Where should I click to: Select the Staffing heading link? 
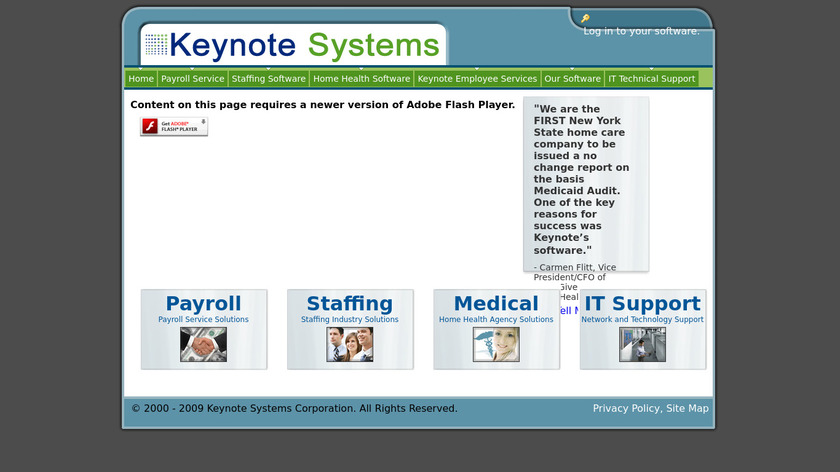point(350,303)
